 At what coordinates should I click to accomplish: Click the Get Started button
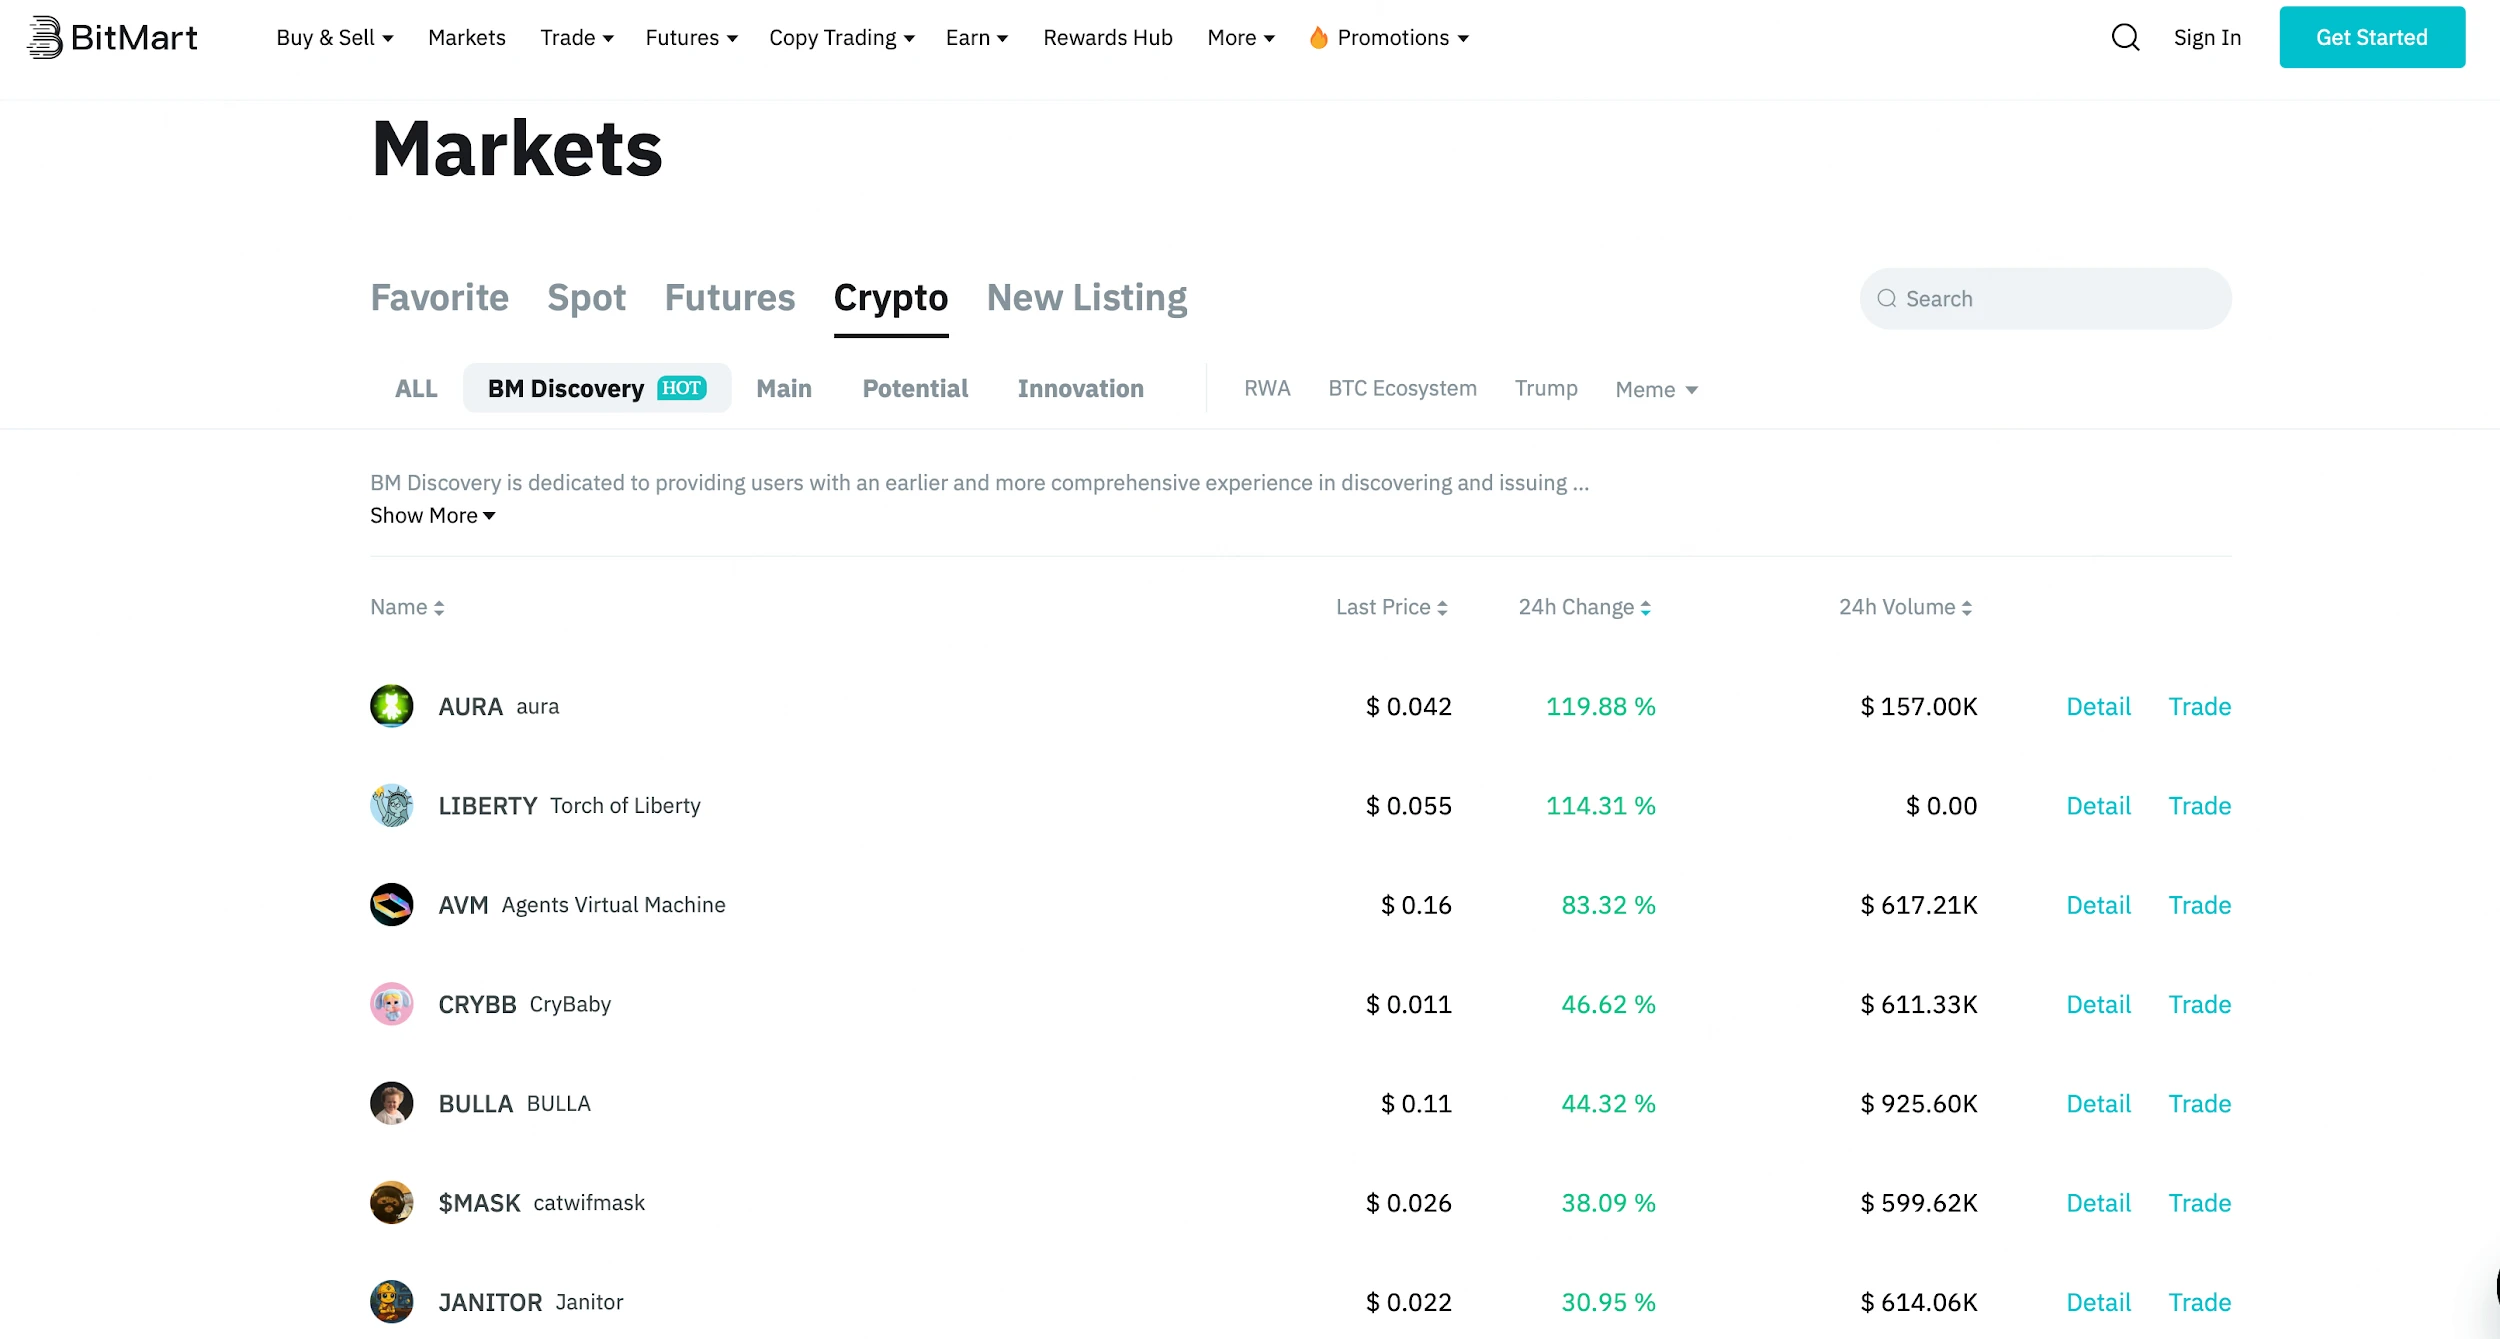tap(2371, 37)
